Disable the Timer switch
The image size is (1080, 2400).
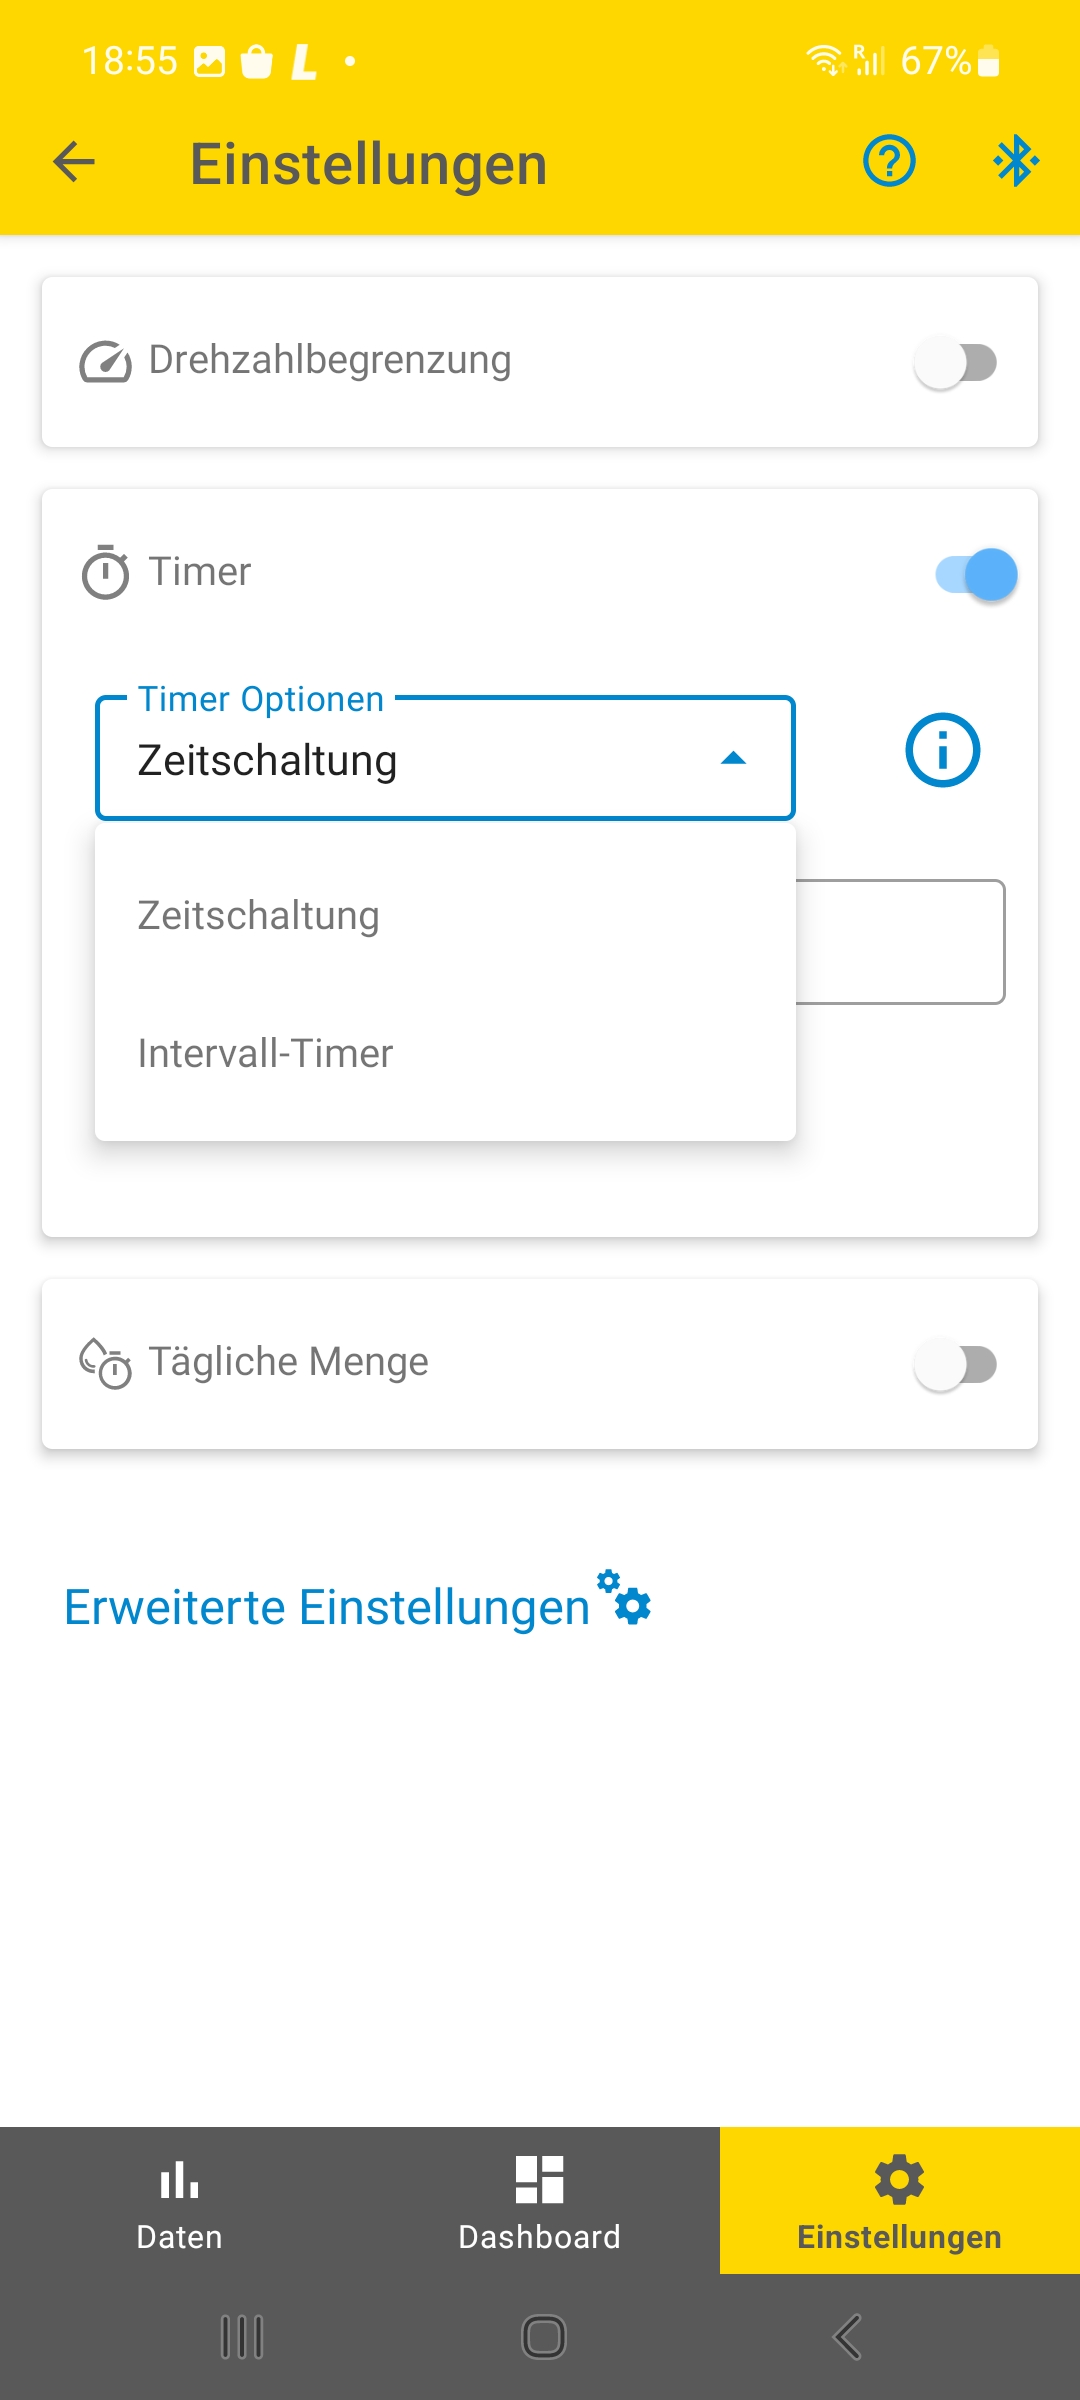976,574
